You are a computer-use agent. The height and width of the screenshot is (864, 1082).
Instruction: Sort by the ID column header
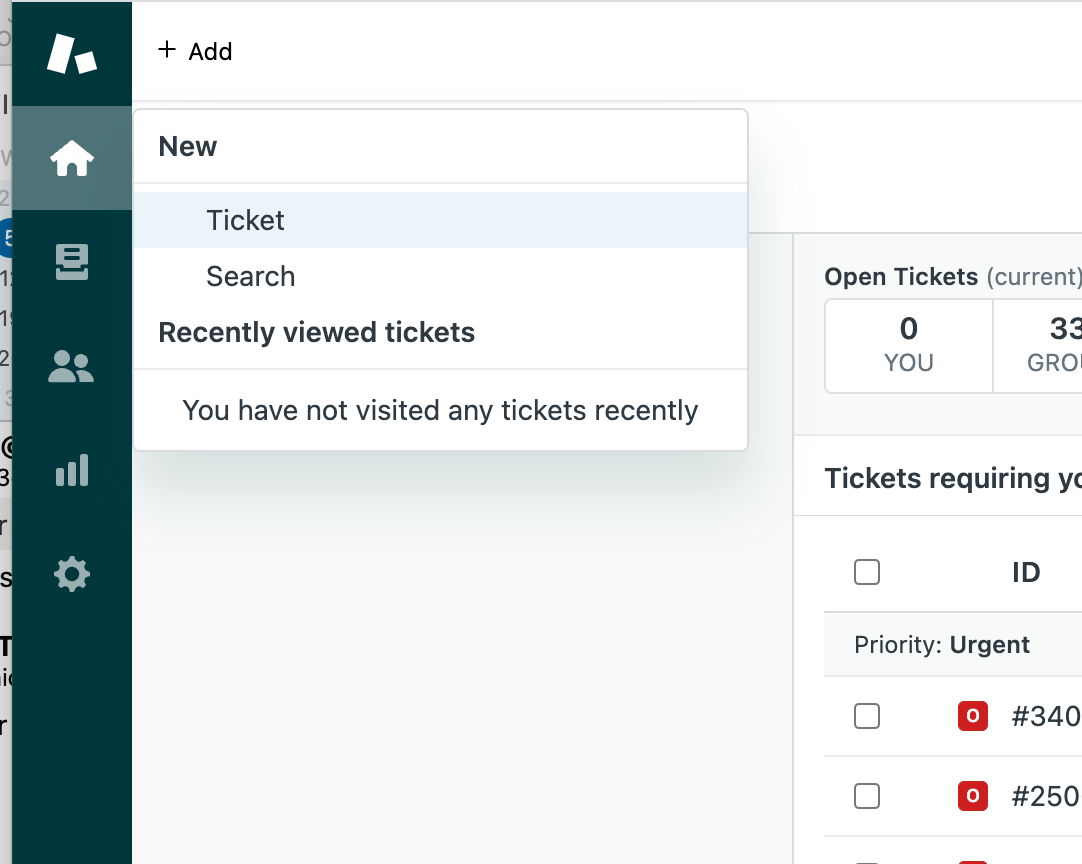(x=1026, y=572)
